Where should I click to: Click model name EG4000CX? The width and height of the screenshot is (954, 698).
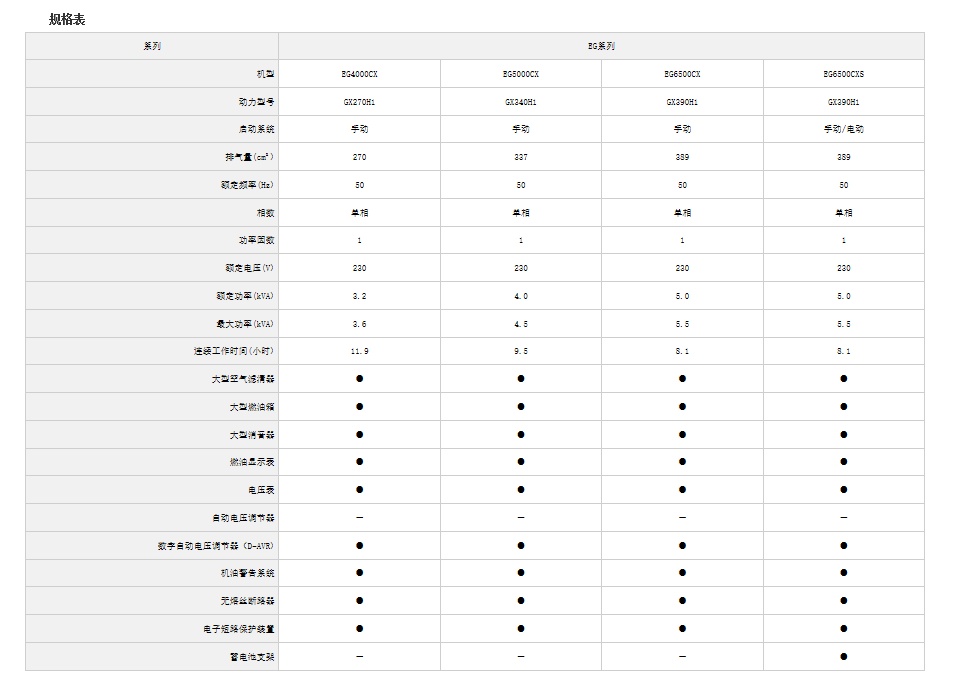[x=360, y=74]
